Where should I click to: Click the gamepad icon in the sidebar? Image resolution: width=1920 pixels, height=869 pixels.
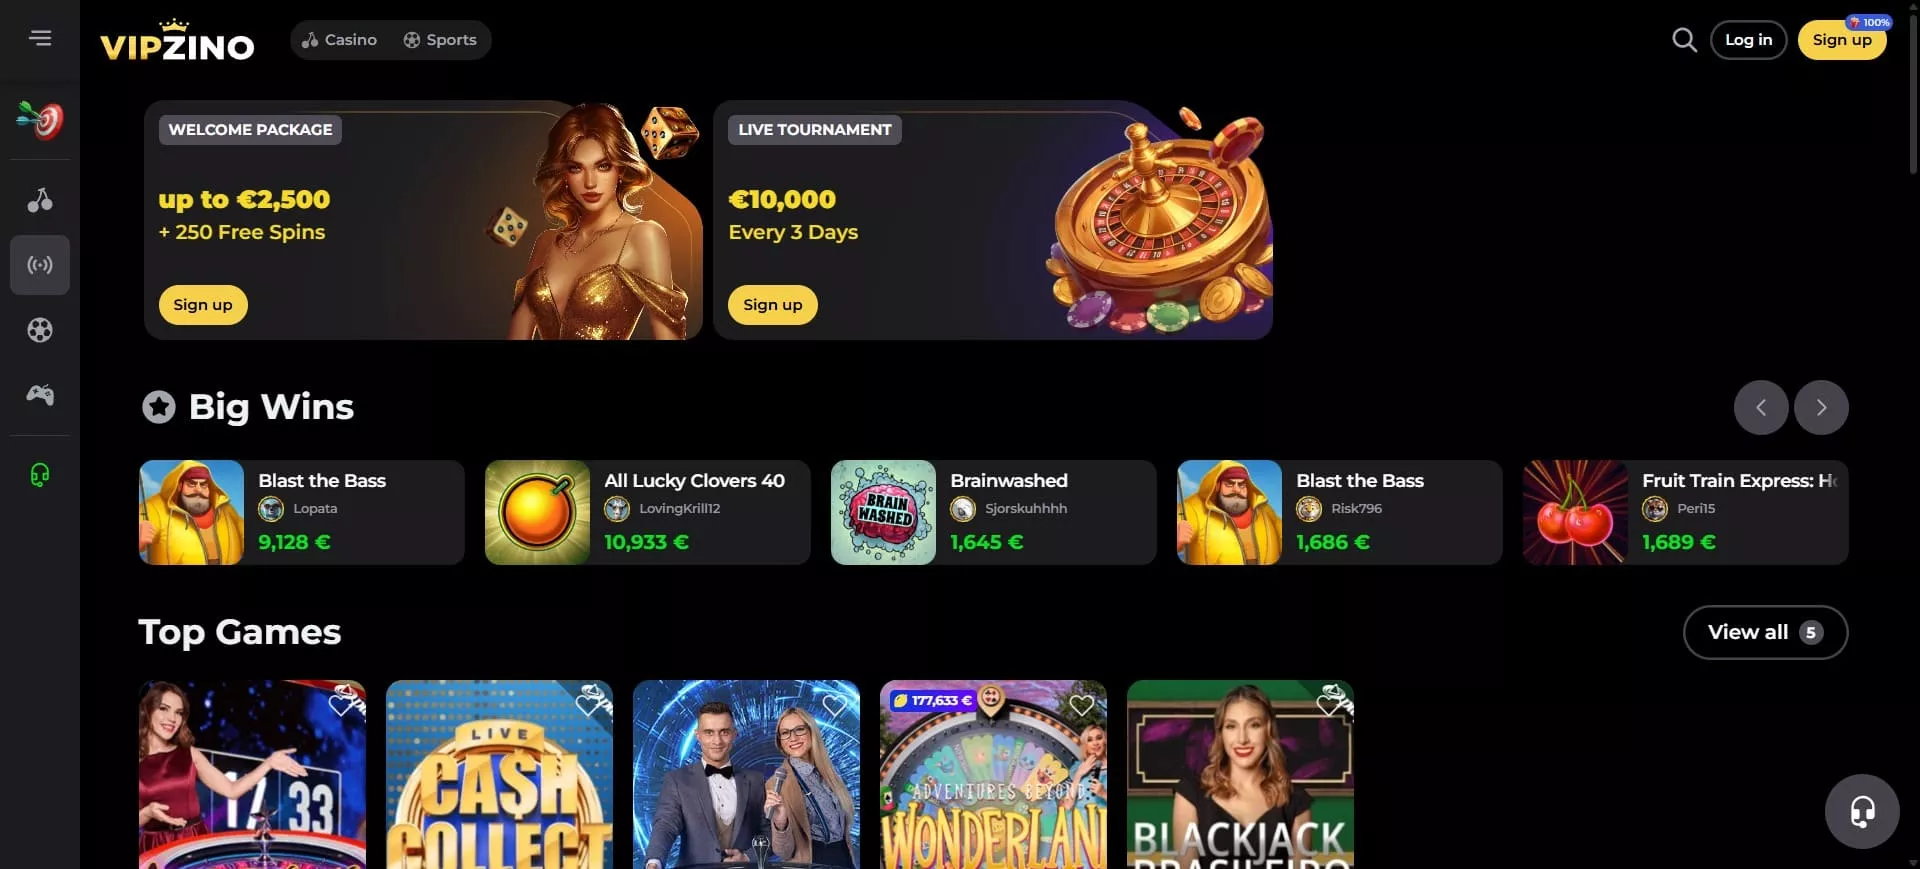point(40,395)
